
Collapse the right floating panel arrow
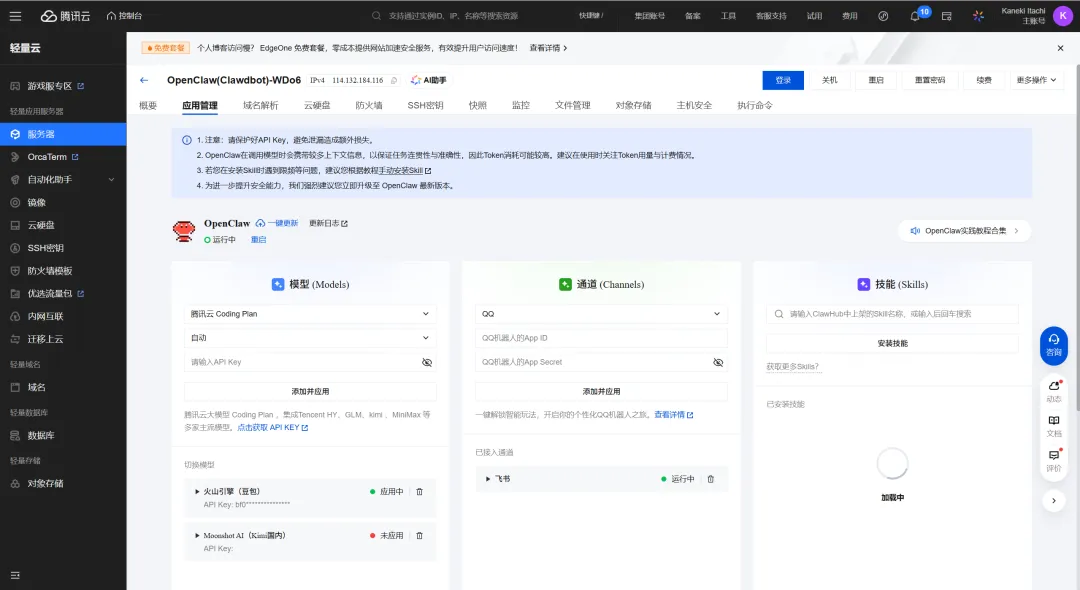(1054, 501)
